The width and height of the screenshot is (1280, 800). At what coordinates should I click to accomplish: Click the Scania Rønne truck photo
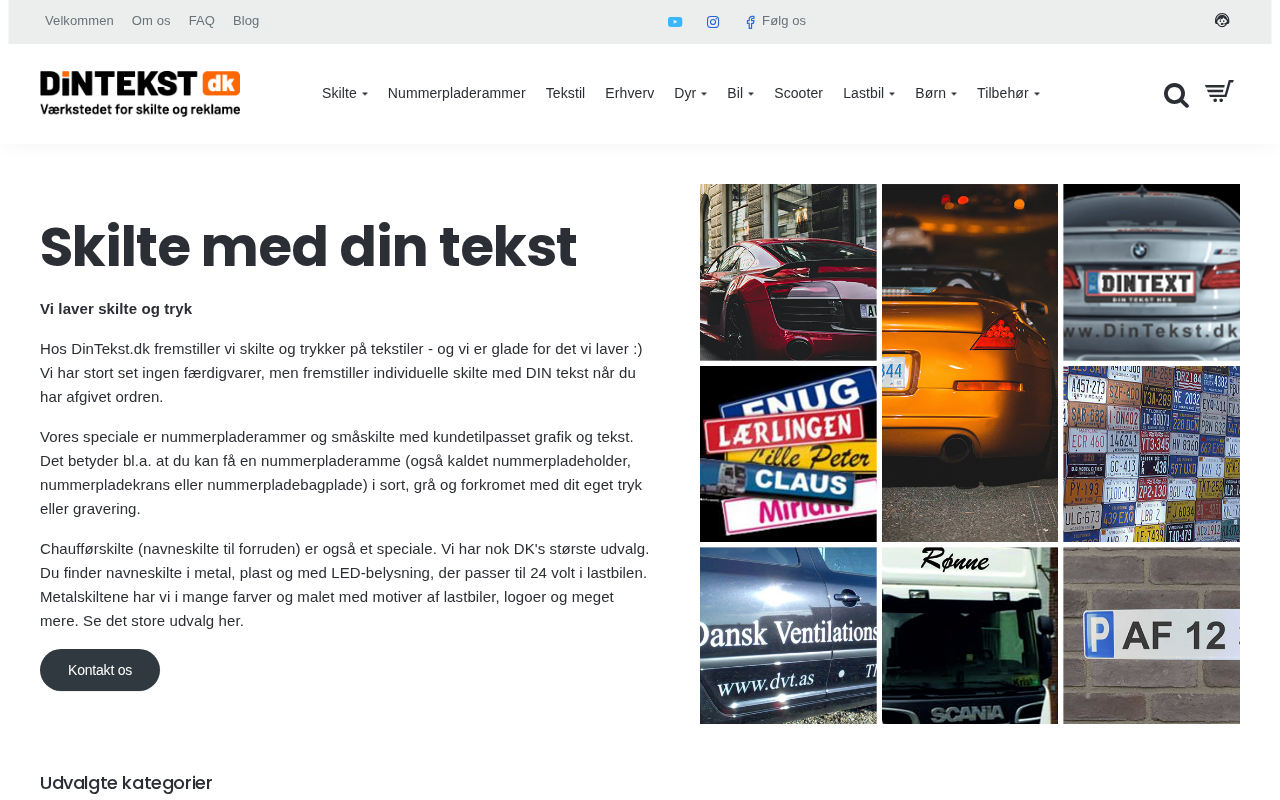pos(969,635)
